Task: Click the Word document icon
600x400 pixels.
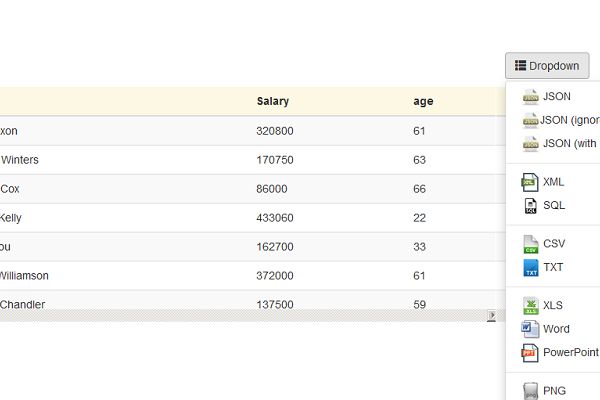Action: point(530,328)
